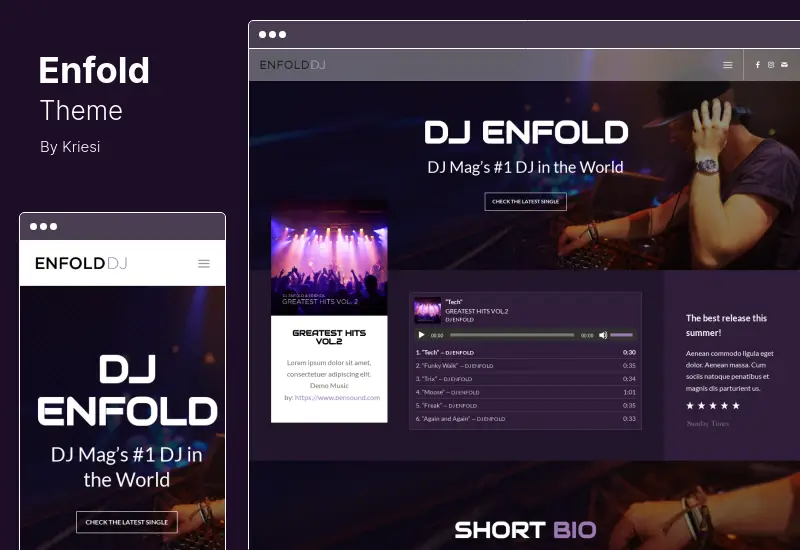Open the bensound.com link
Image resolution: width=800 pixels, height=550 pixels.
click(x=337, y=397)
